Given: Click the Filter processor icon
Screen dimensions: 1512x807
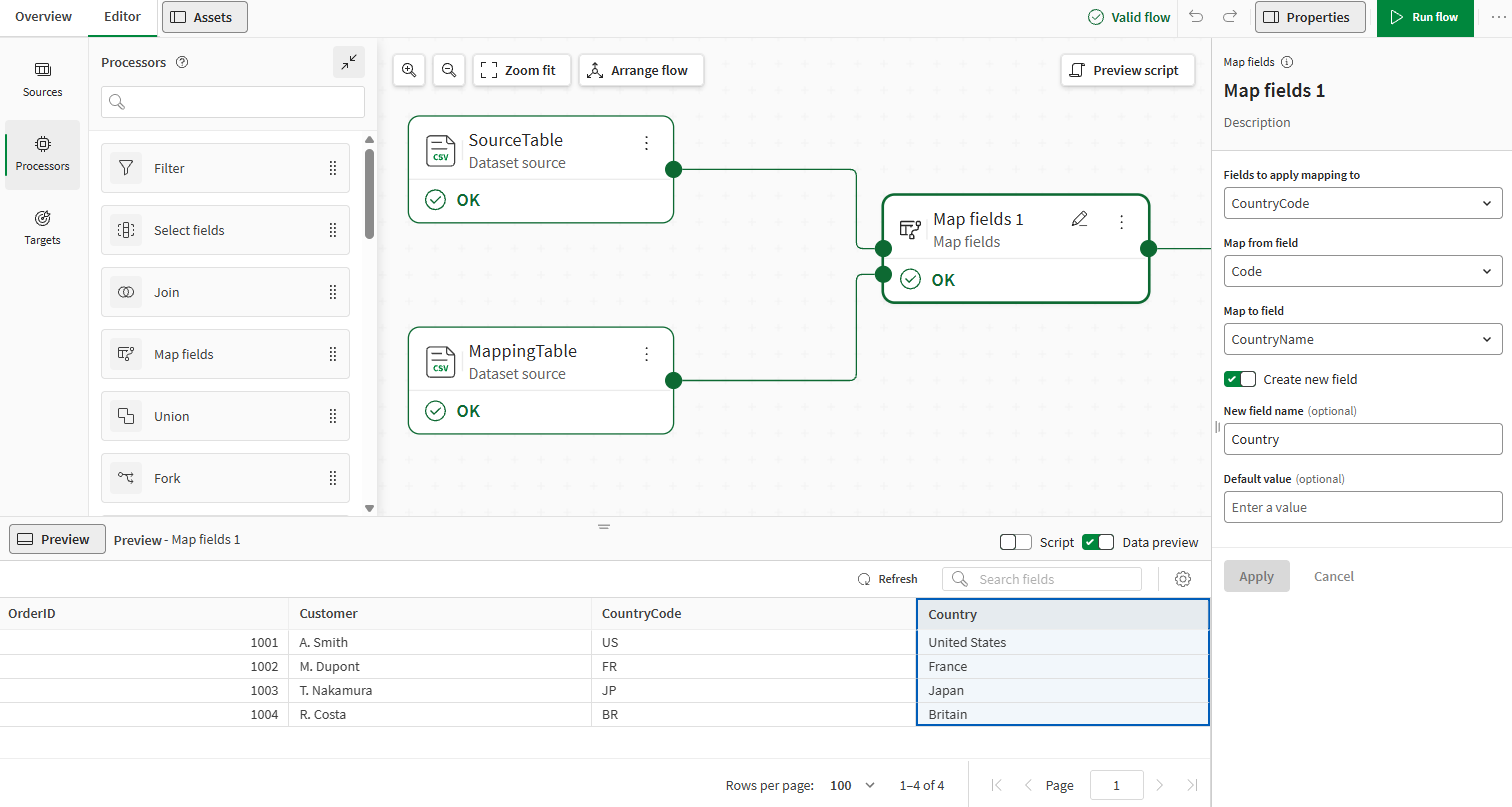Looking at the screenshot, I should [126, 168].
